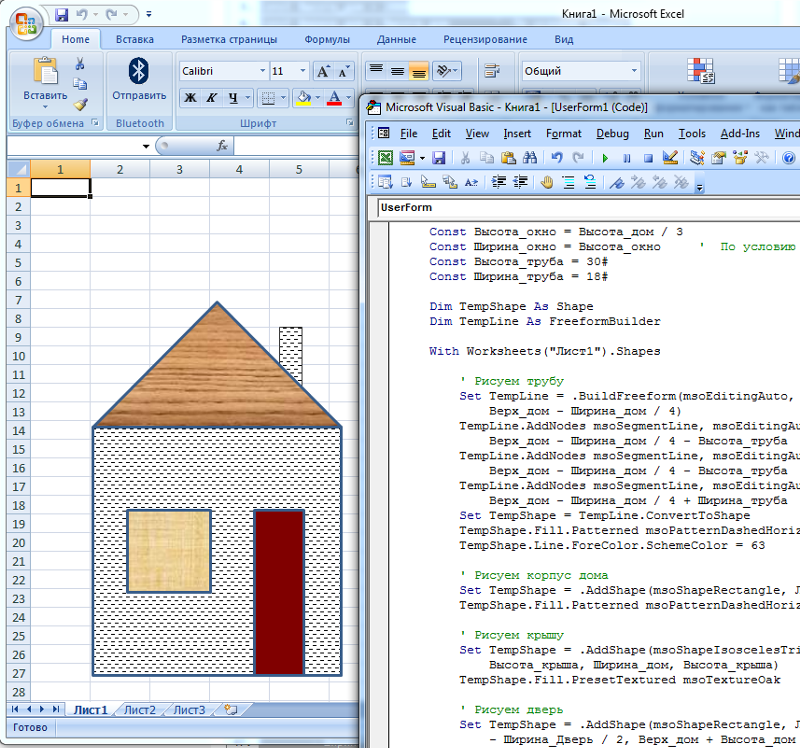Toggle bold Ж formatting
The height and width of the screenshot is (748, 800).
click(190, 97)
